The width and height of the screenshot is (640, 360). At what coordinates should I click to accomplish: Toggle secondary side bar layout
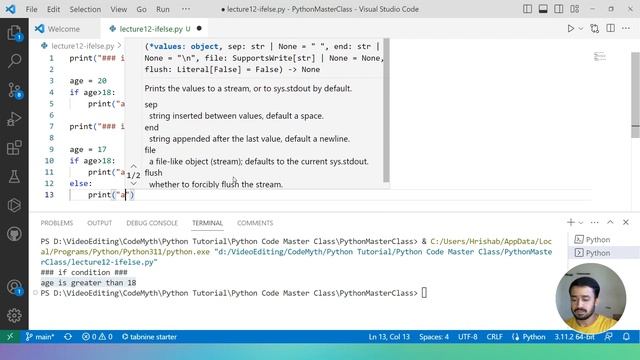click(559, 9)
